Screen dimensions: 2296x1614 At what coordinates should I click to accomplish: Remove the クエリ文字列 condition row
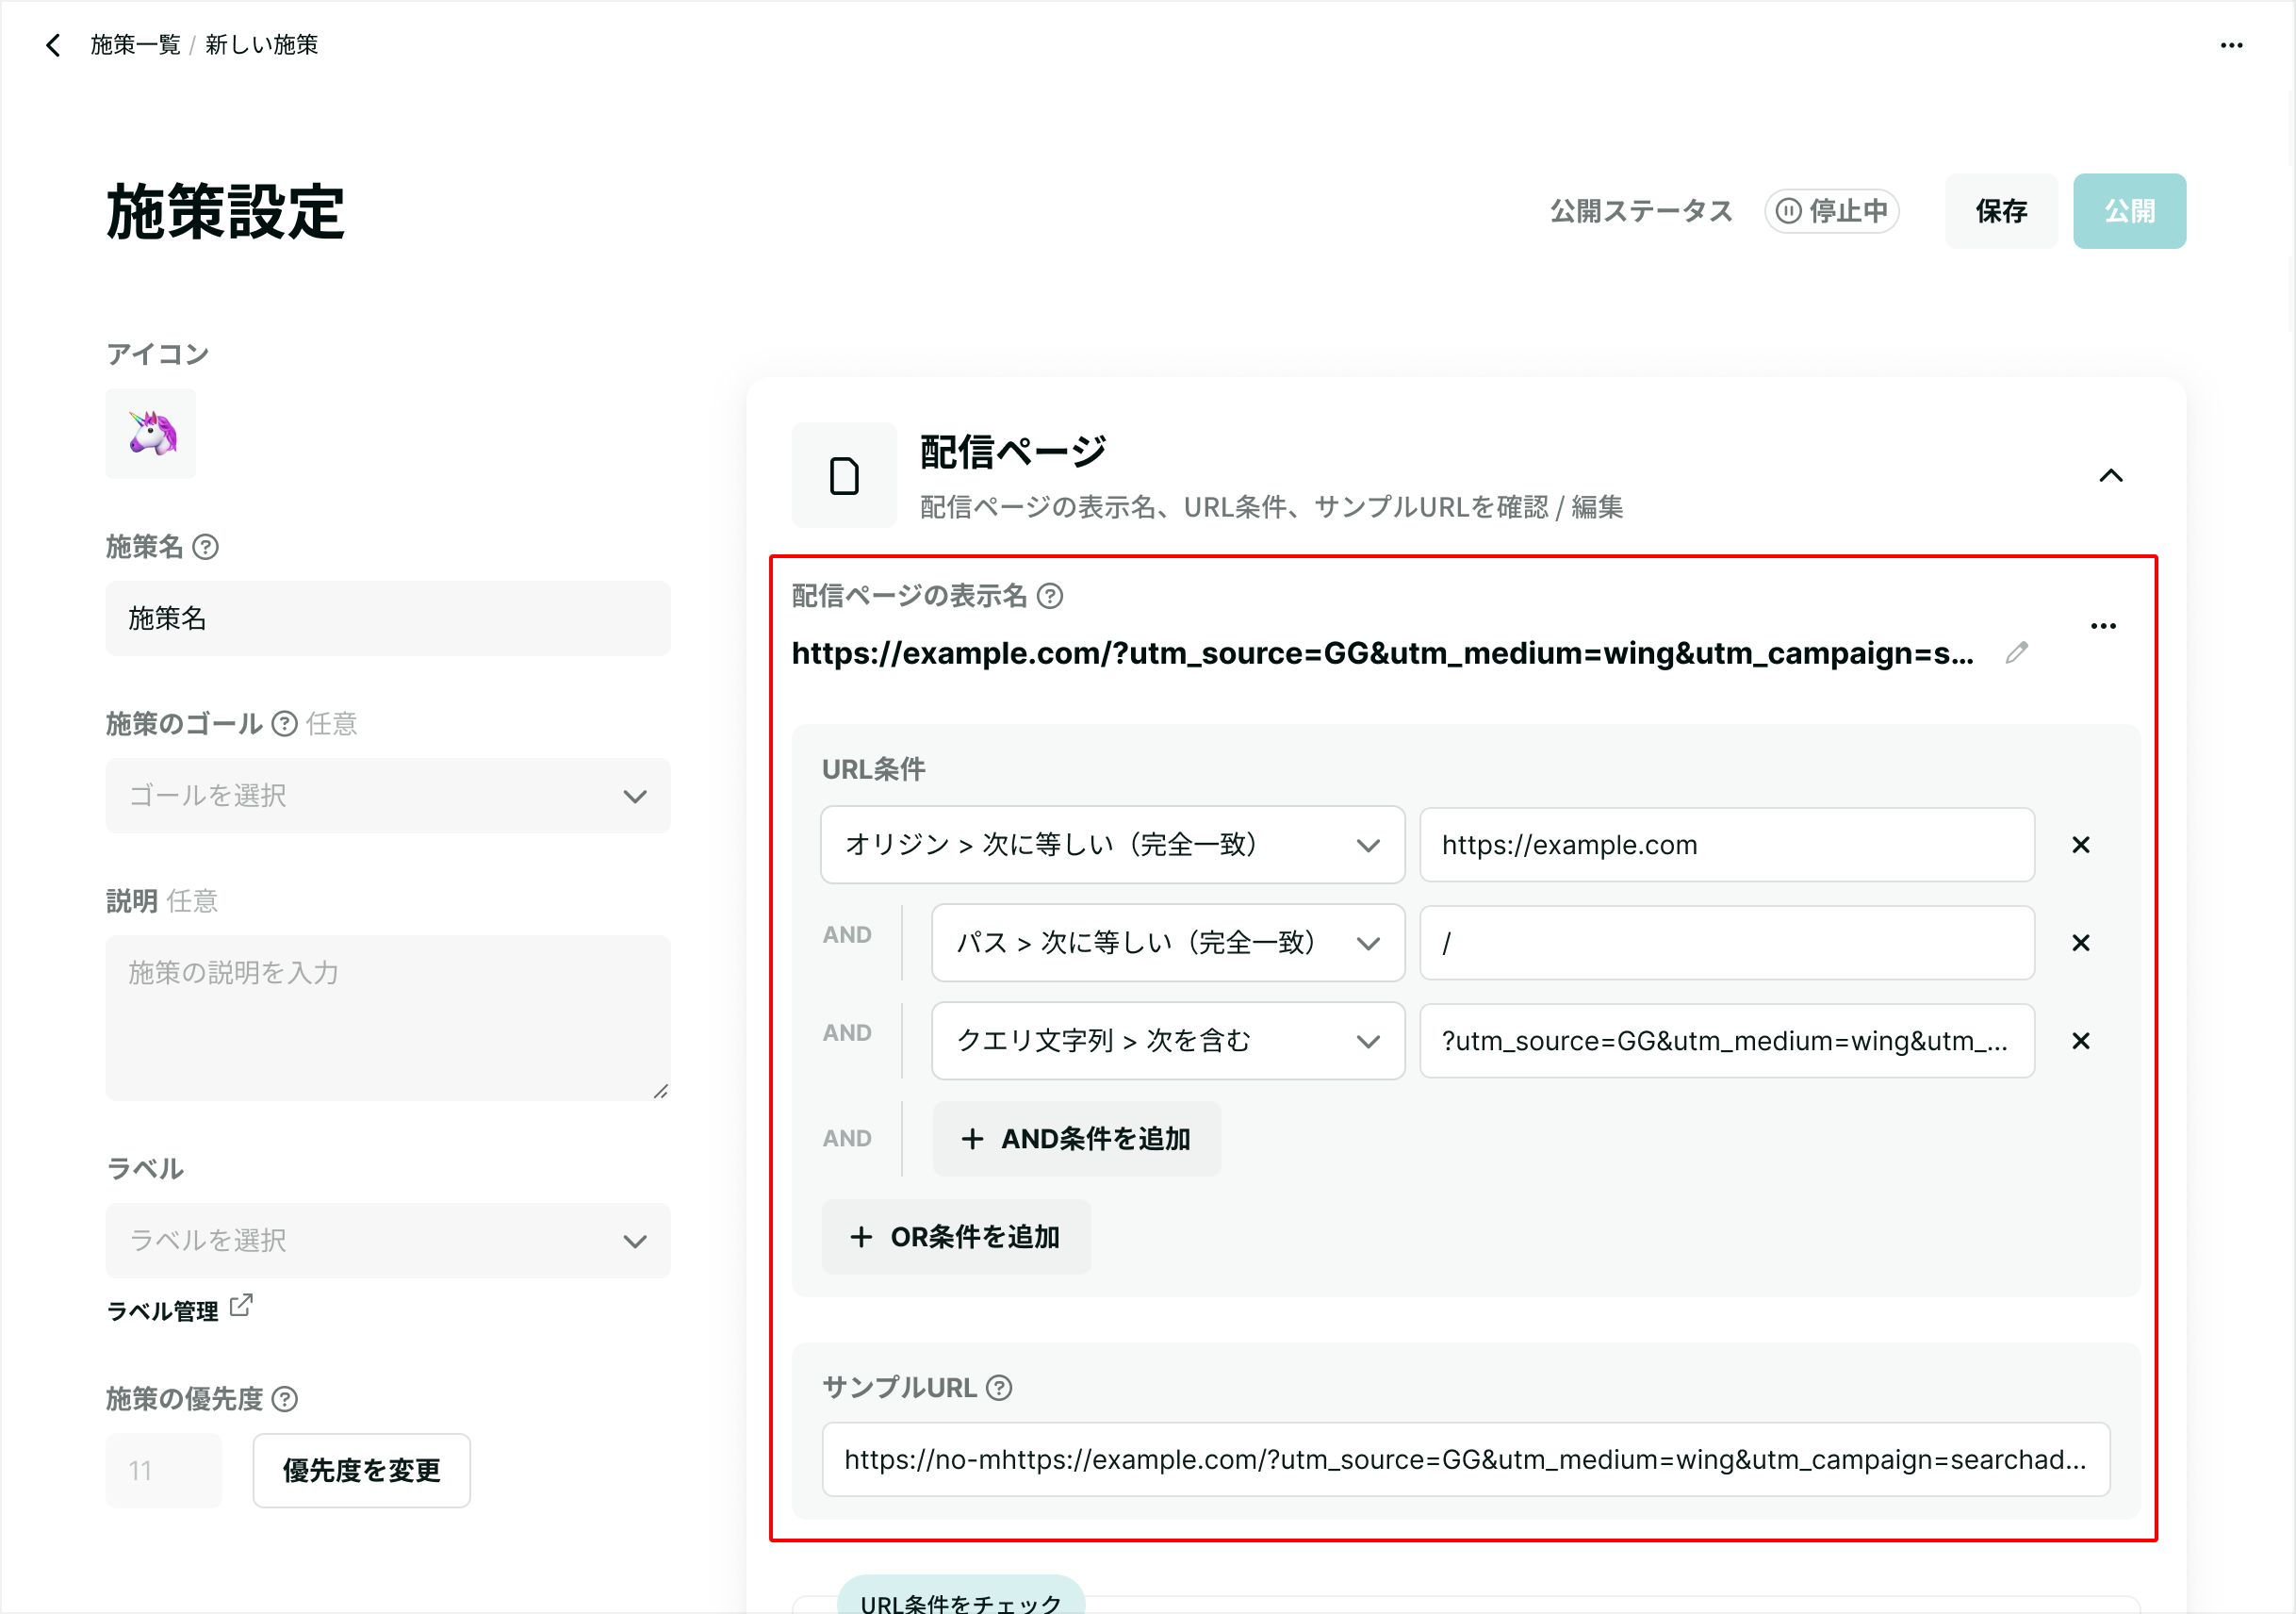2081,1041
